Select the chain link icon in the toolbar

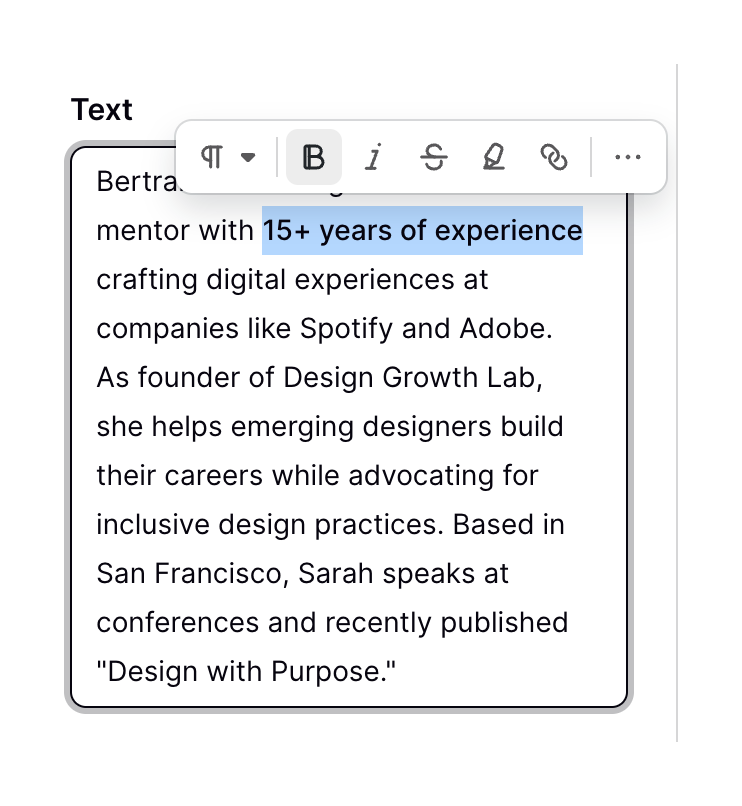tap(555, 157)
